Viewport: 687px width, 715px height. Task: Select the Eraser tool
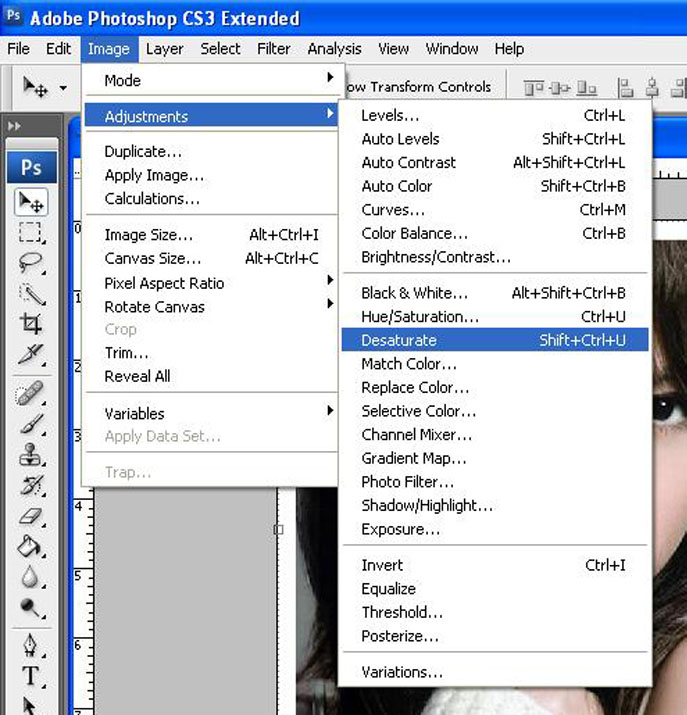click(31, 516)
